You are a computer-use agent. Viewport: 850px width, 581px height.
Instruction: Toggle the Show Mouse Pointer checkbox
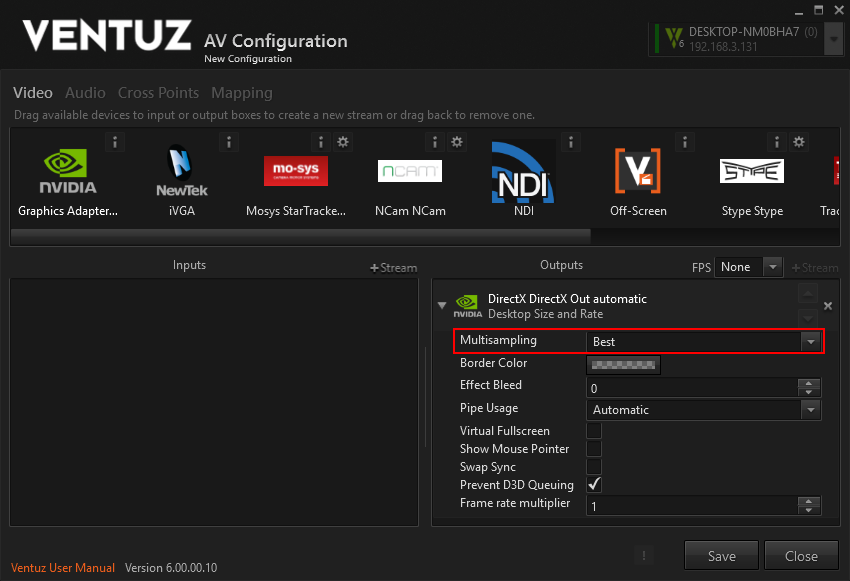pos(594,449)
